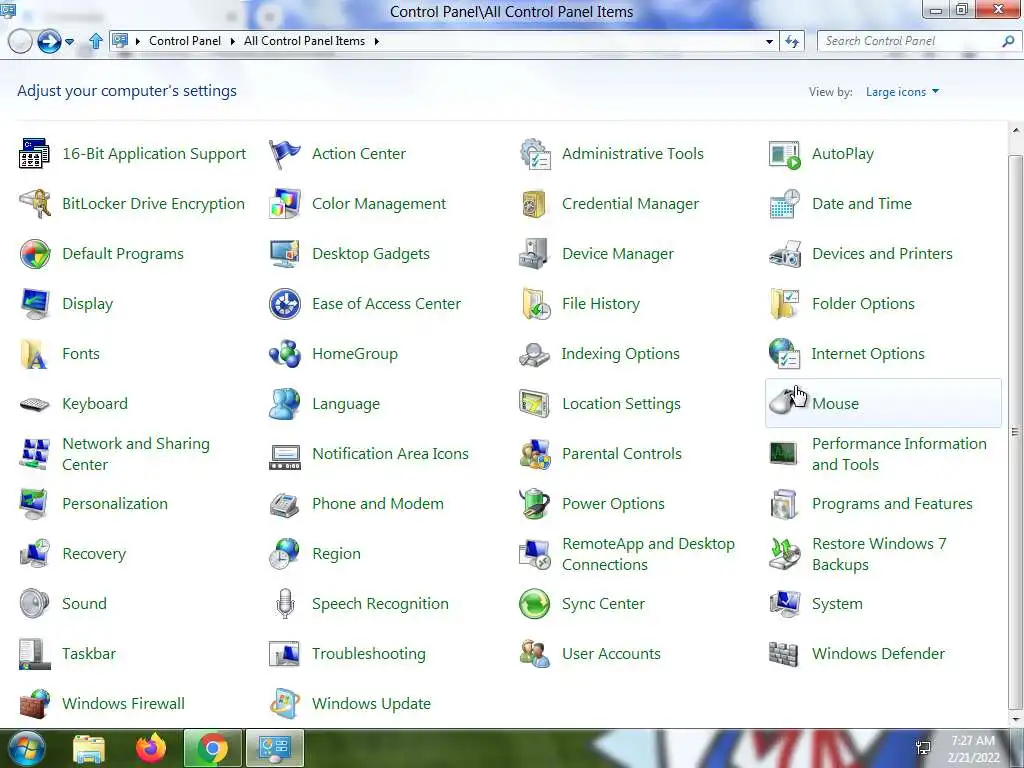Click the HomeGroup icon
Screen dimensions: 1024x768
point(285,354)
